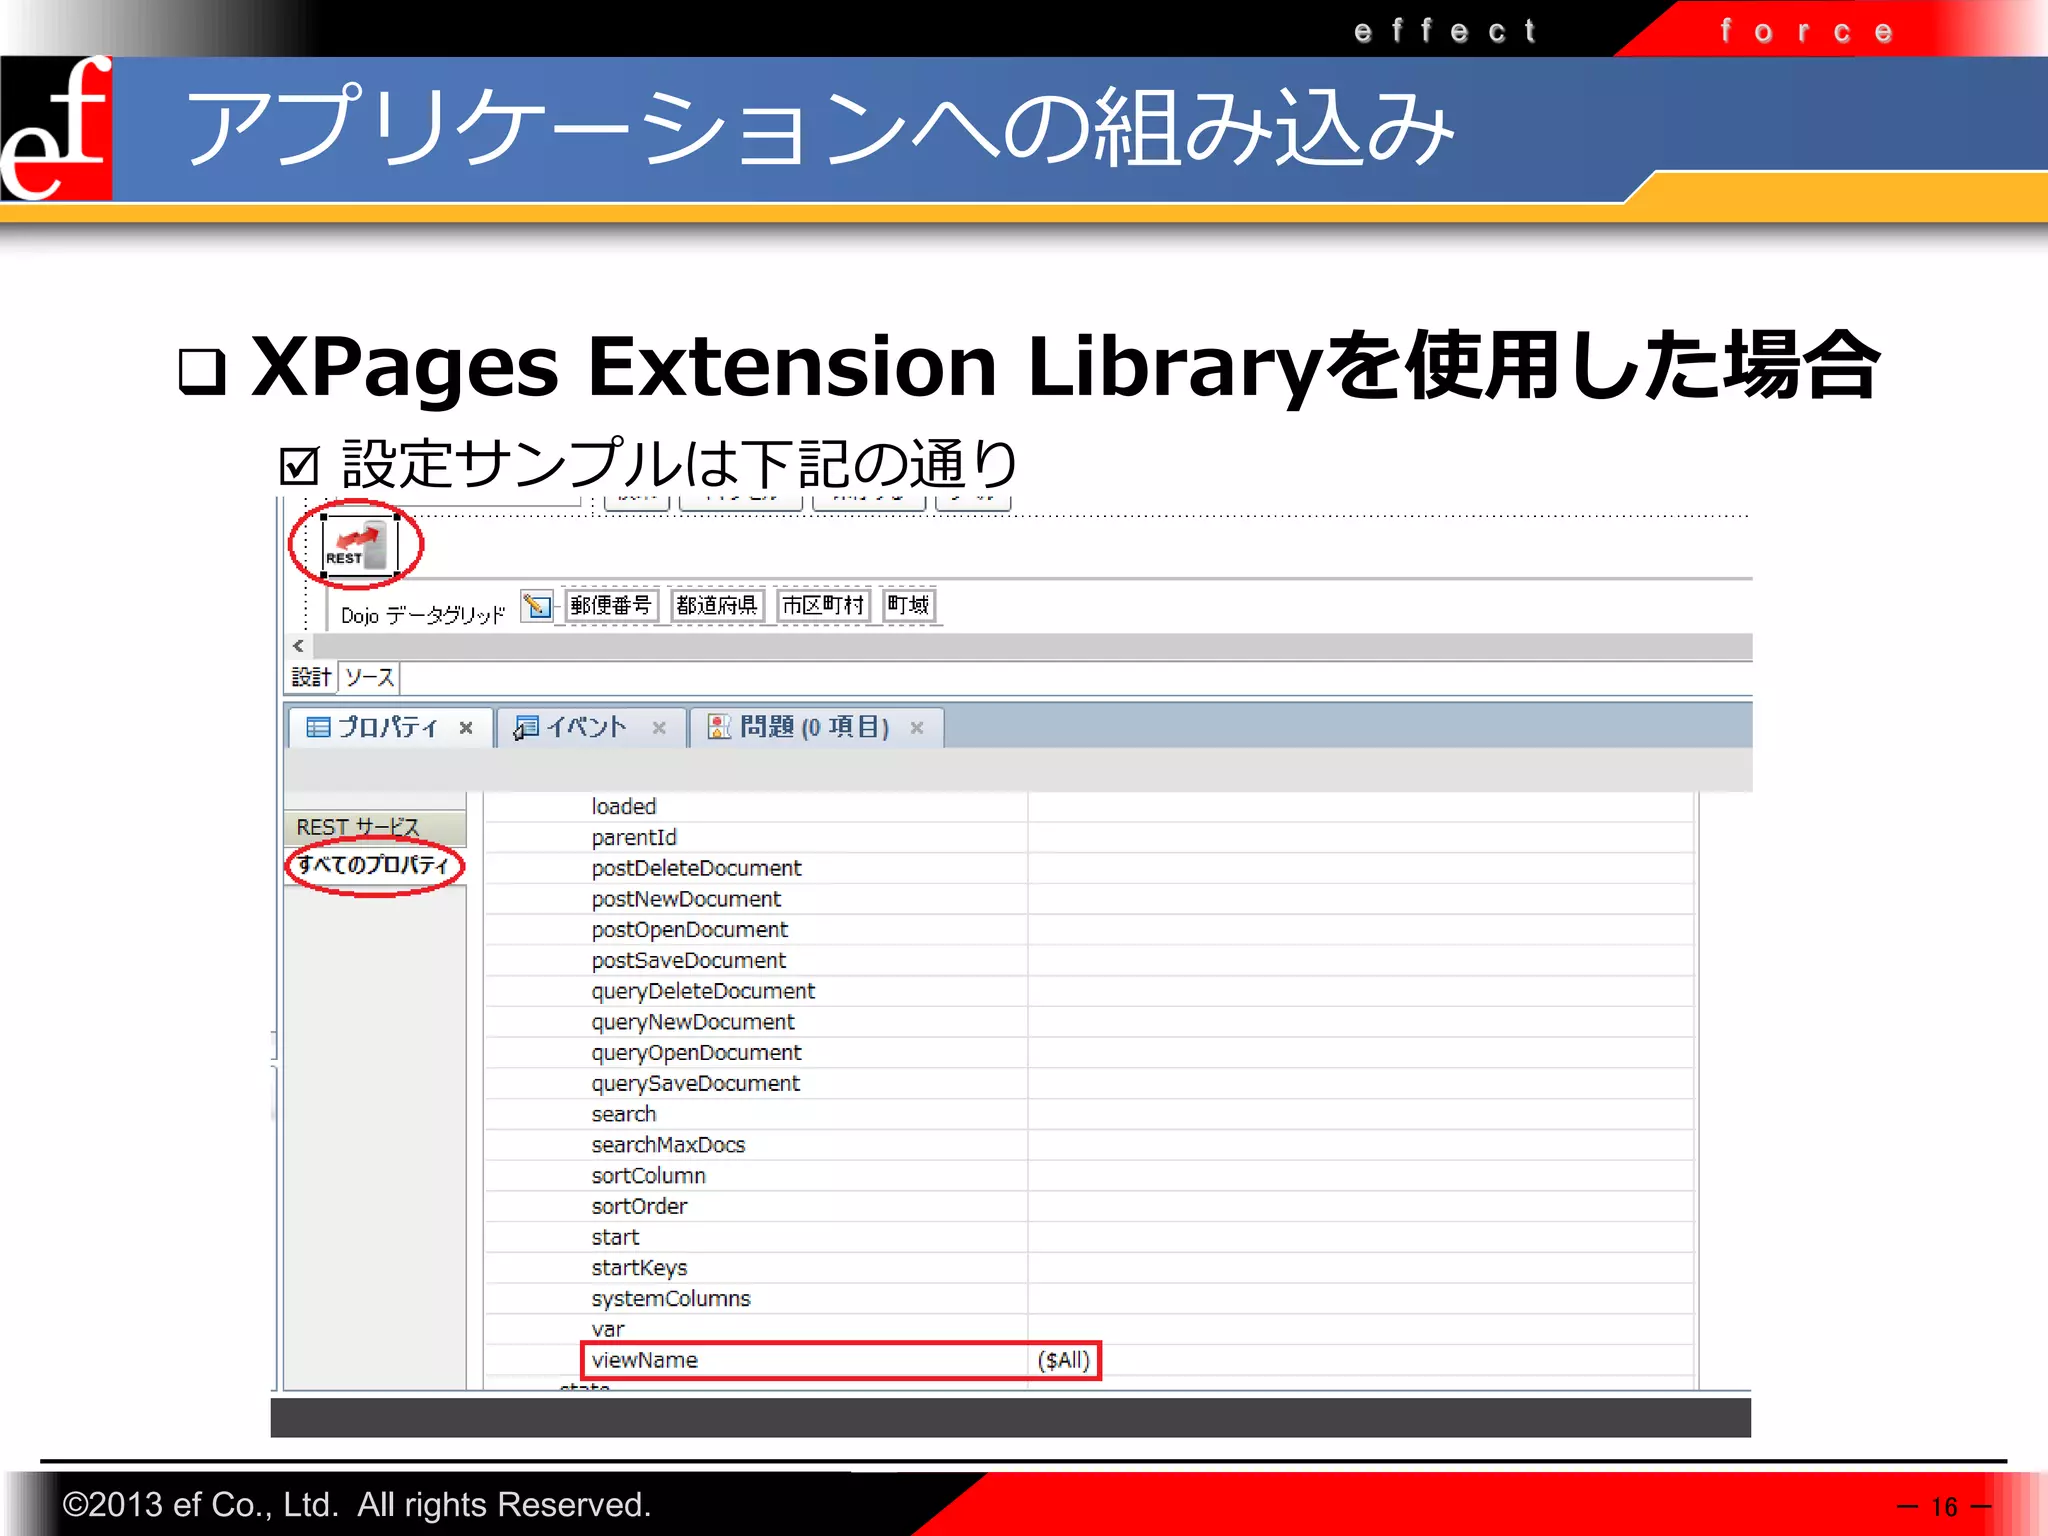Switch to the イベント tab
The height and width of the screenshot is (1536, 2048).
pos(590,727)
